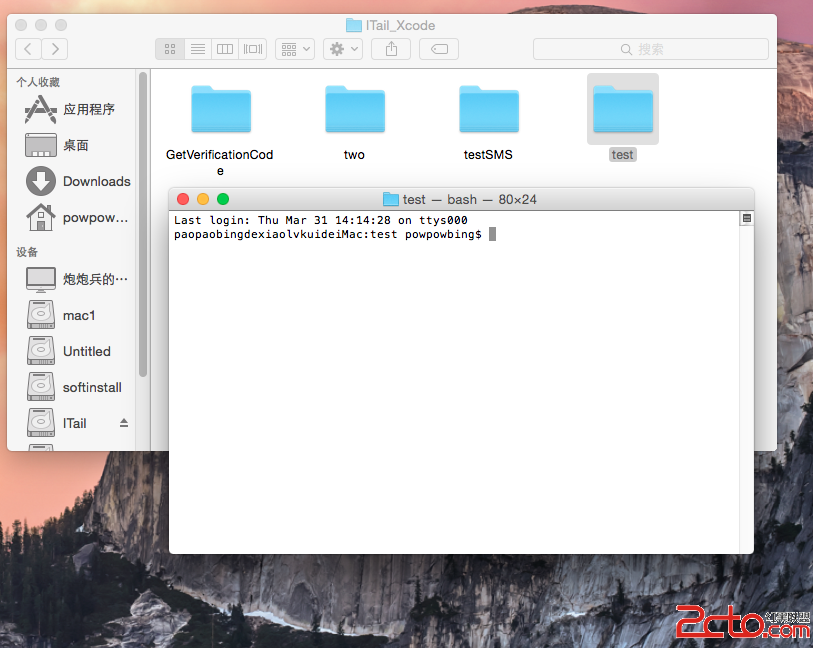Switch to column view in Finder
Viewport: 813px width, 648px height.
pos(225,48)
